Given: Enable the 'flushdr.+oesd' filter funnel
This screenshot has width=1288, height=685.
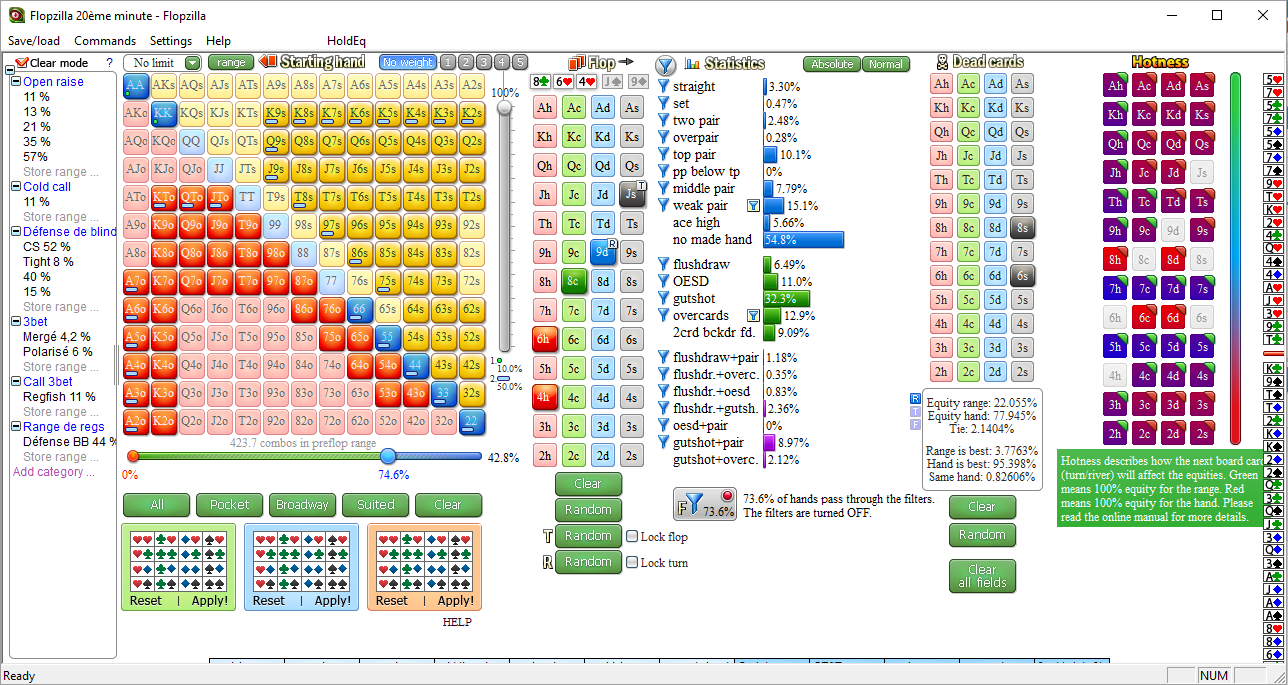Looking at the screenshot, I should tap(663, 391).
